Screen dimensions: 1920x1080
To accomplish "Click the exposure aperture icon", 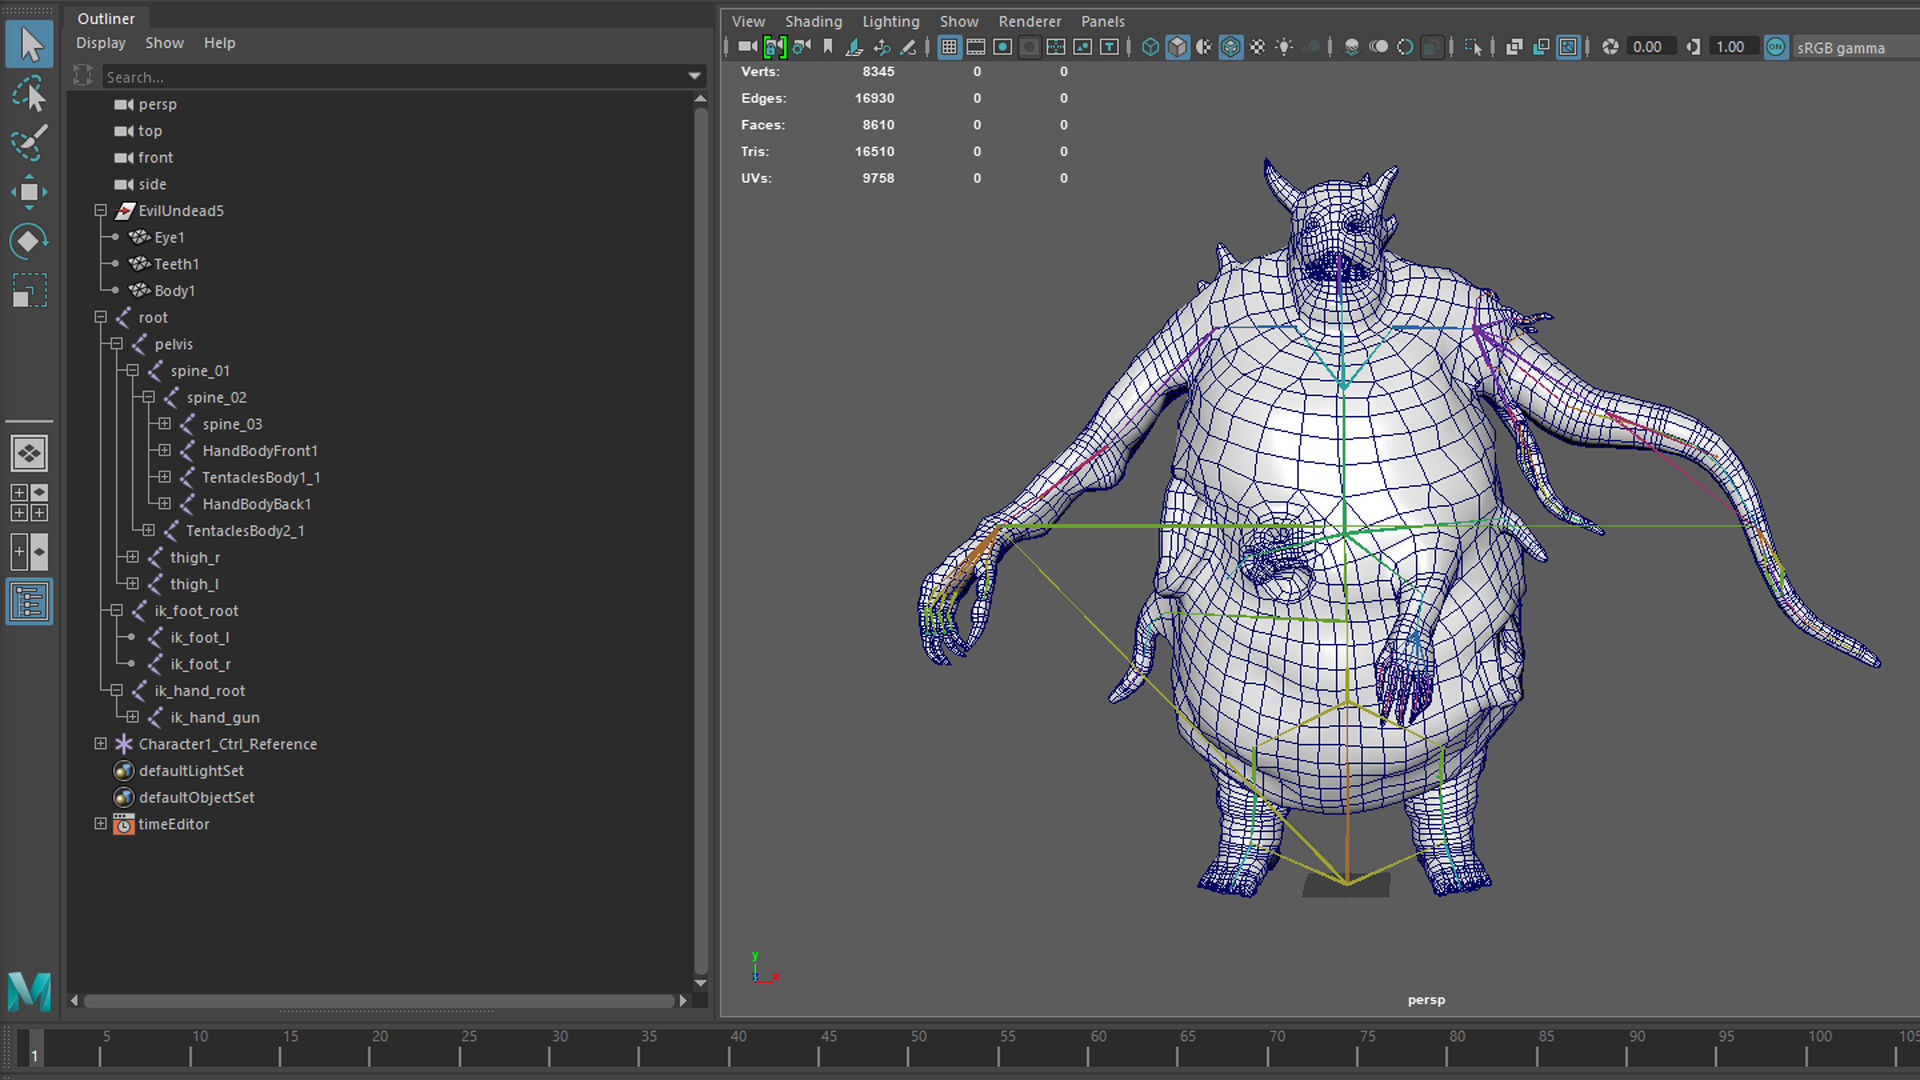I will (1610, 47).
